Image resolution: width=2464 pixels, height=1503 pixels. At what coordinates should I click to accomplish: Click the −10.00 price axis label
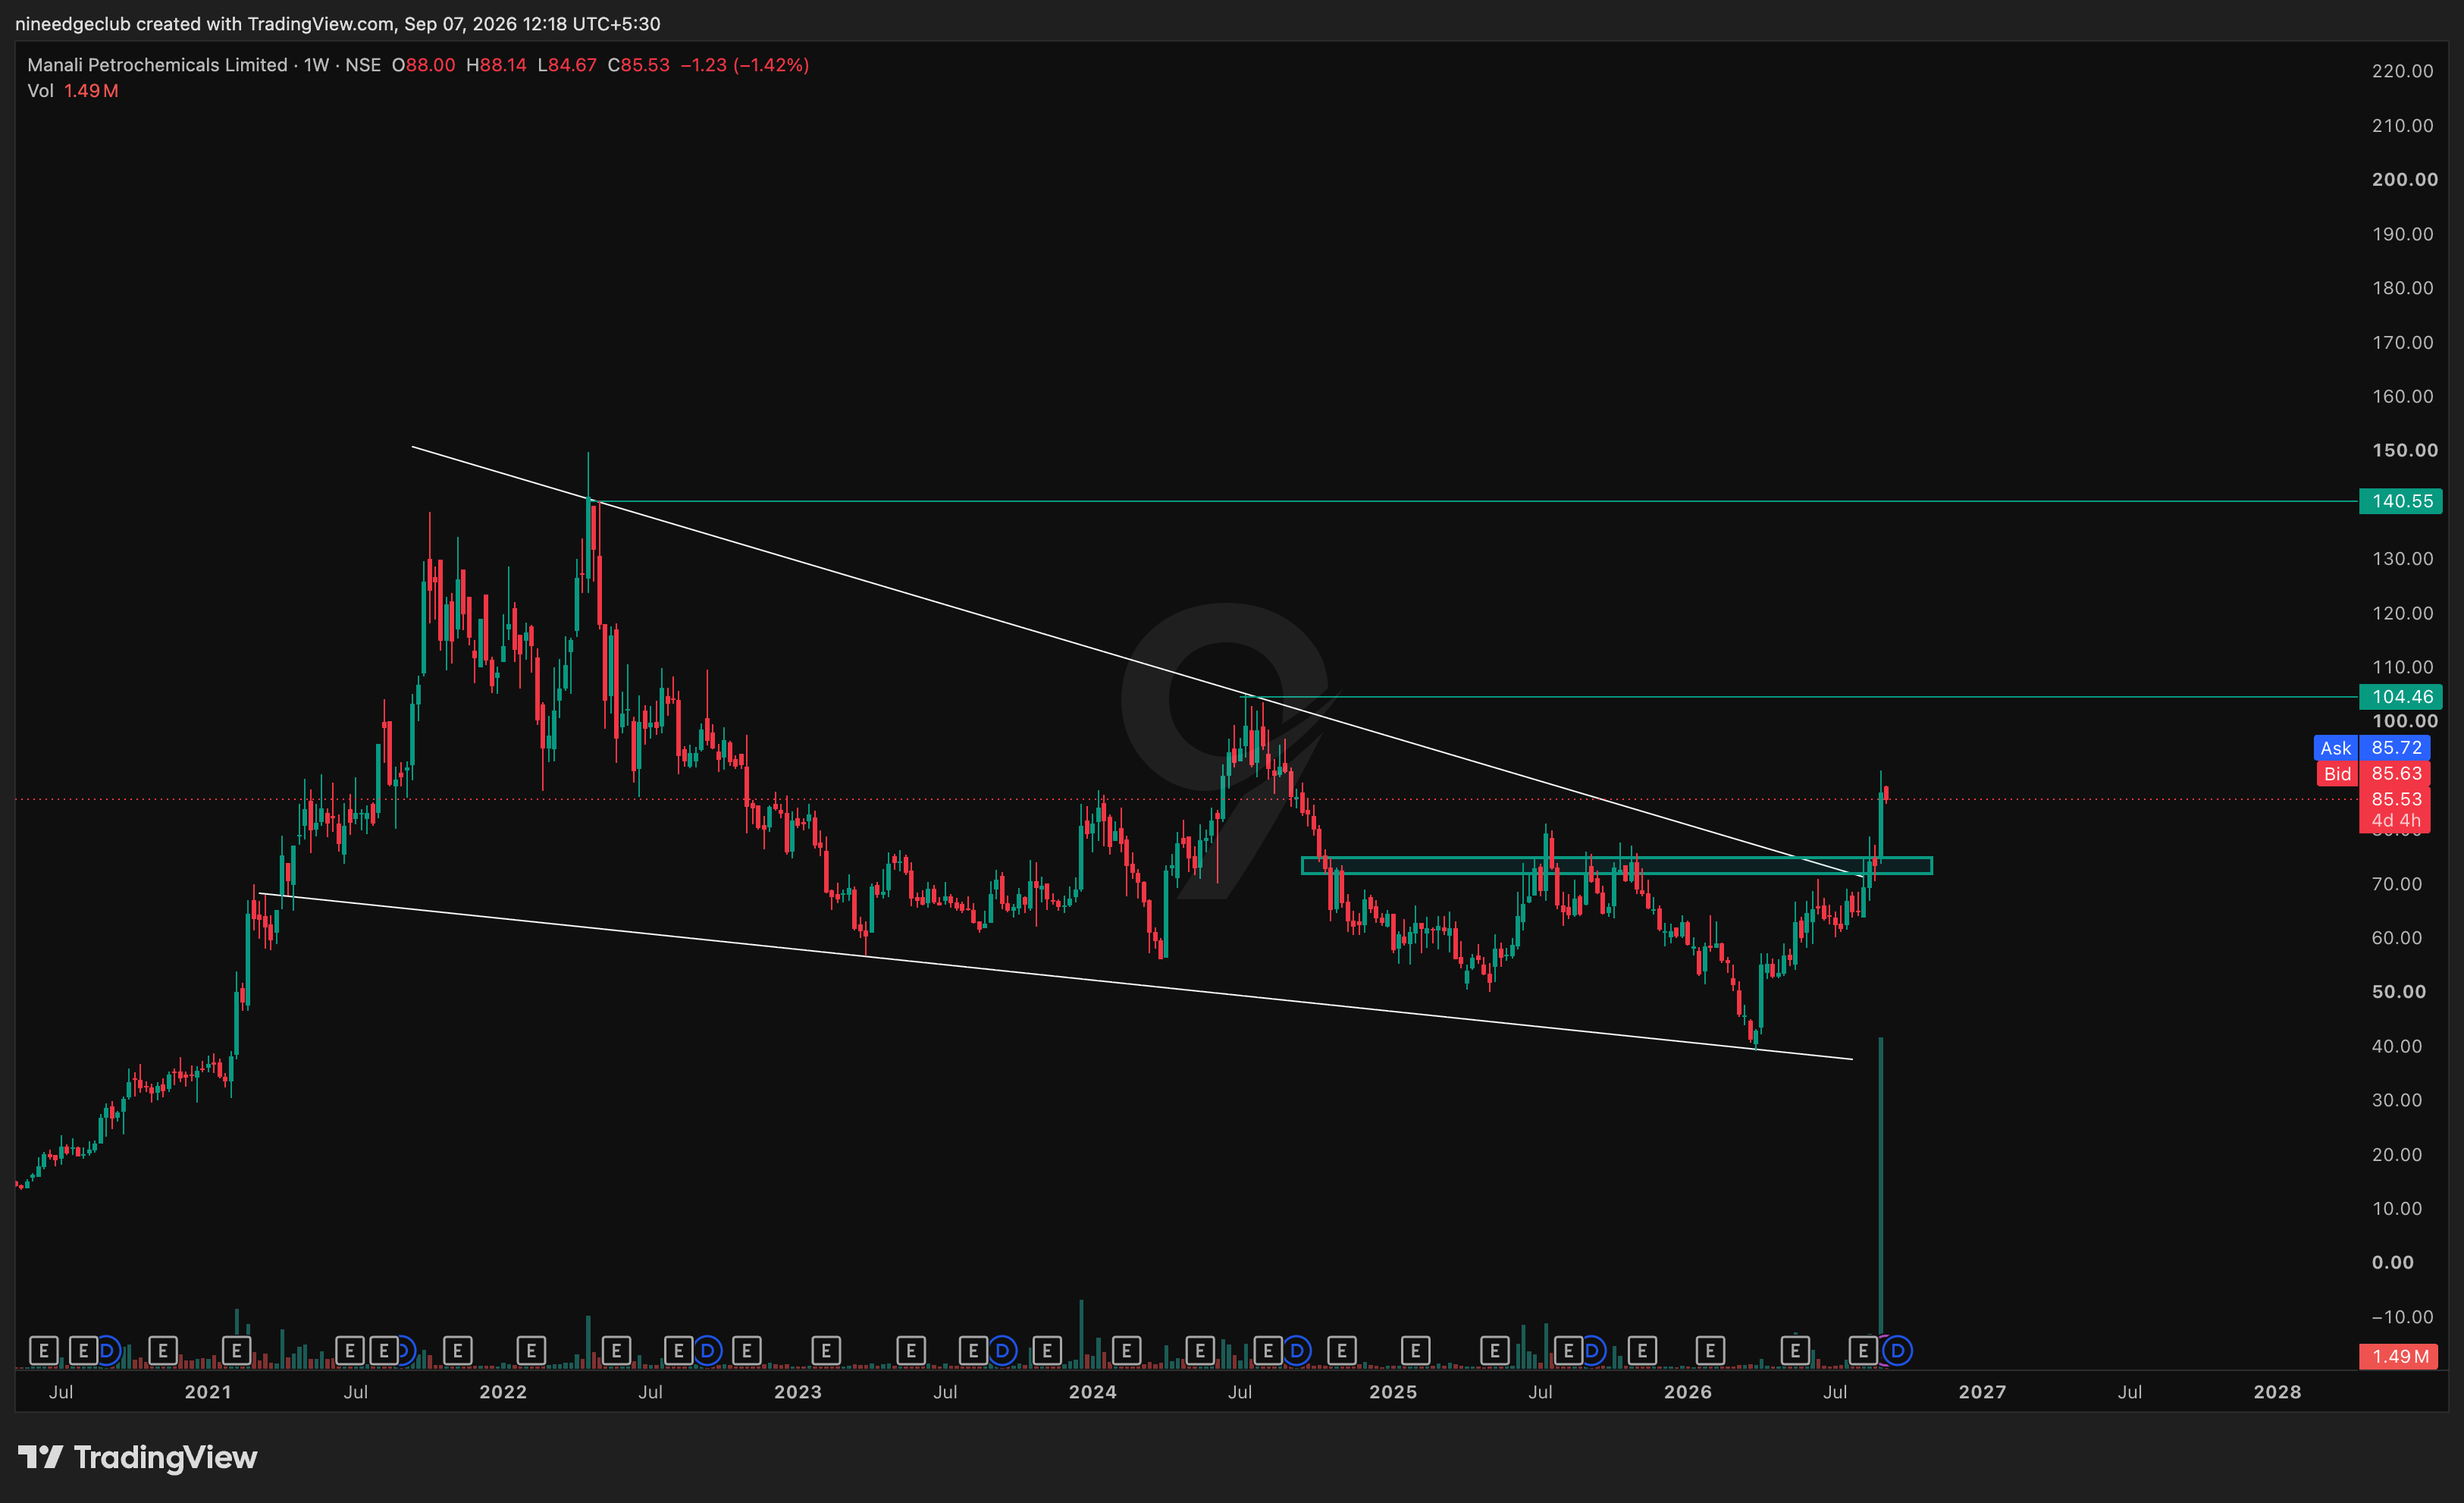pos(2402,1317)
